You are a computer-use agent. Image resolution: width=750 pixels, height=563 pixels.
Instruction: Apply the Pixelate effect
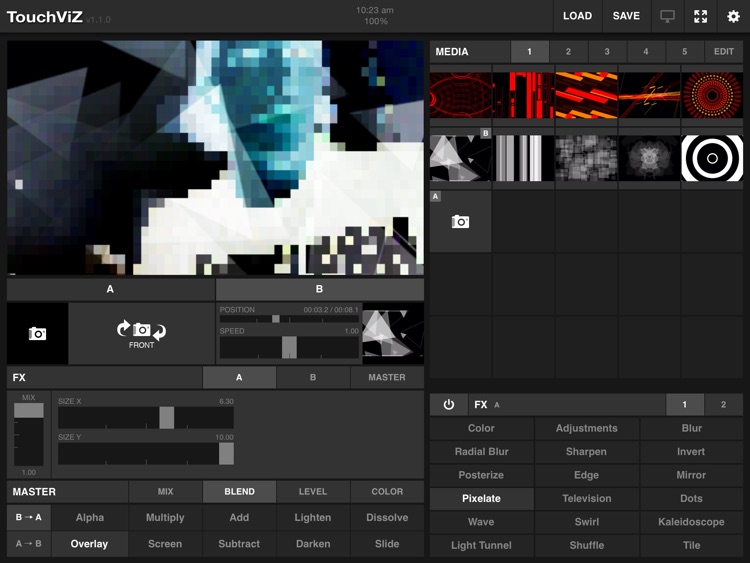coord(481,498)
